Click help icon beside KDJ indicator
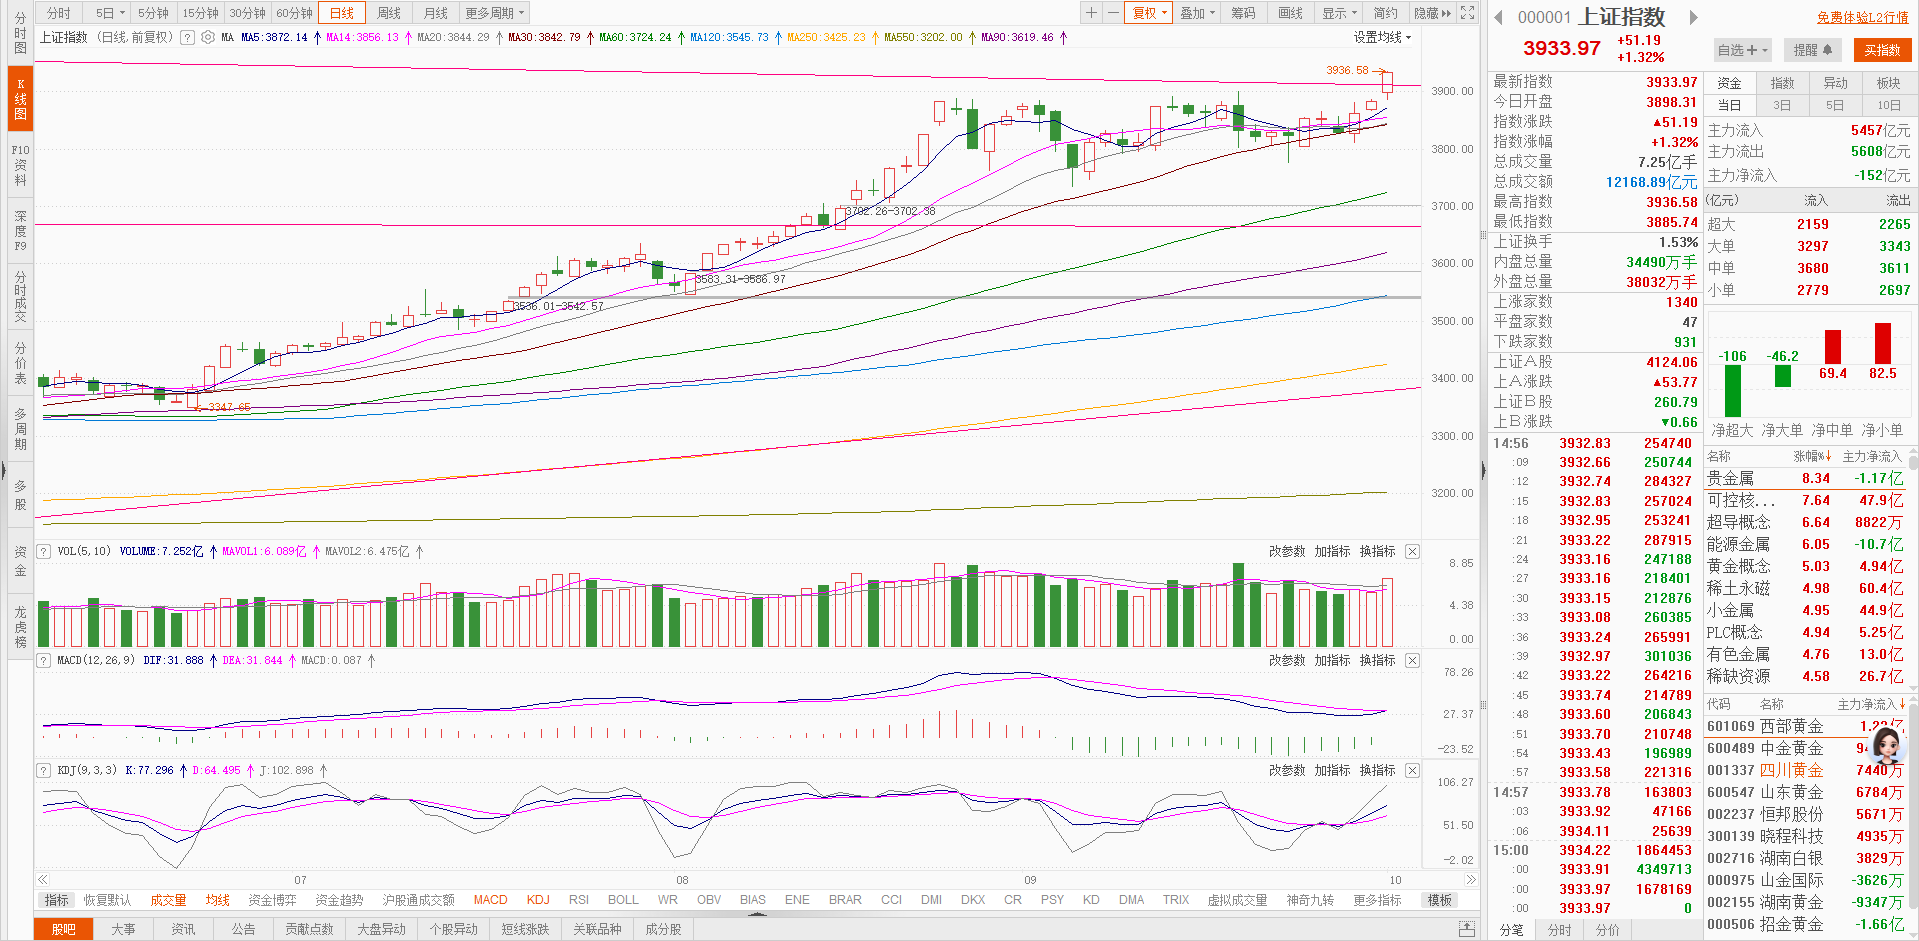1919x941 pixels. [x=44, y=771]
